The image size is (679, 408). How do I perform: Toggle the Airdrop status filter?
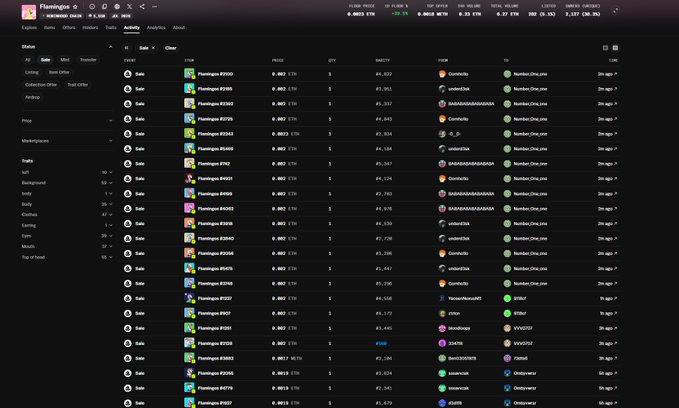(32, 97)
